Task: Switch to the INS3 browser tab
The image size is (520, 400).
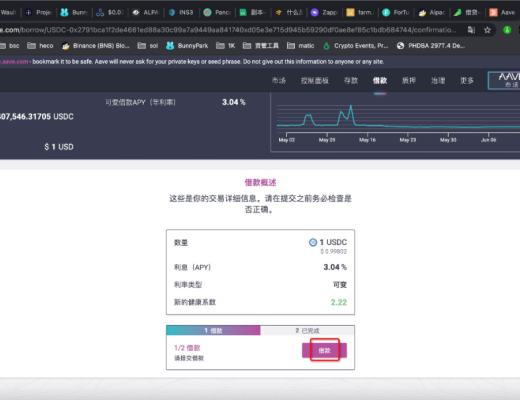Action: click(181, 13)
